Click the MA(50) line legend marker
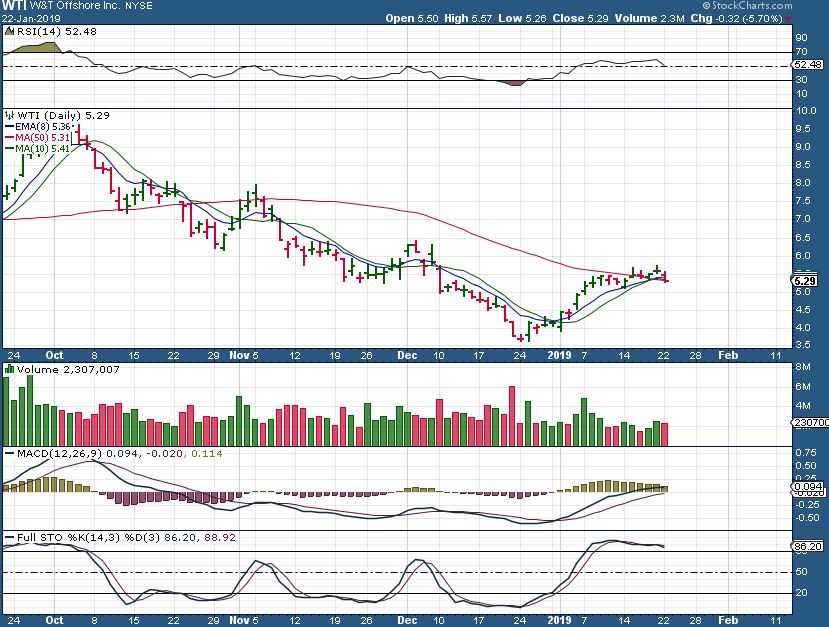This screenshot has width=829, height=627. [10, 138]
